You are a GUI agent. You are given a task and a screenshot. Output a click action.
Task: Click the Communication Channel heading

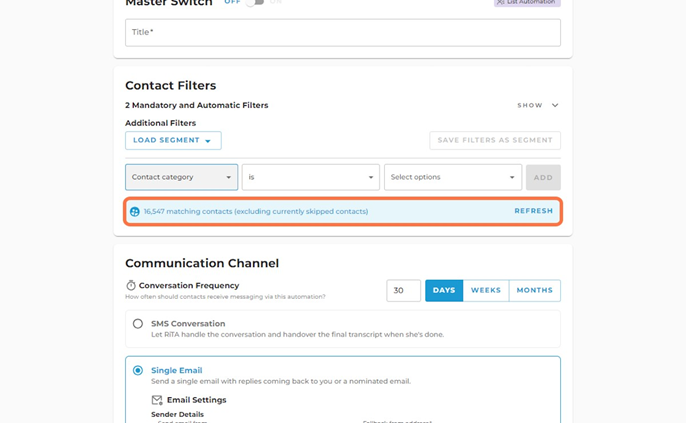(x=202, y=263)
